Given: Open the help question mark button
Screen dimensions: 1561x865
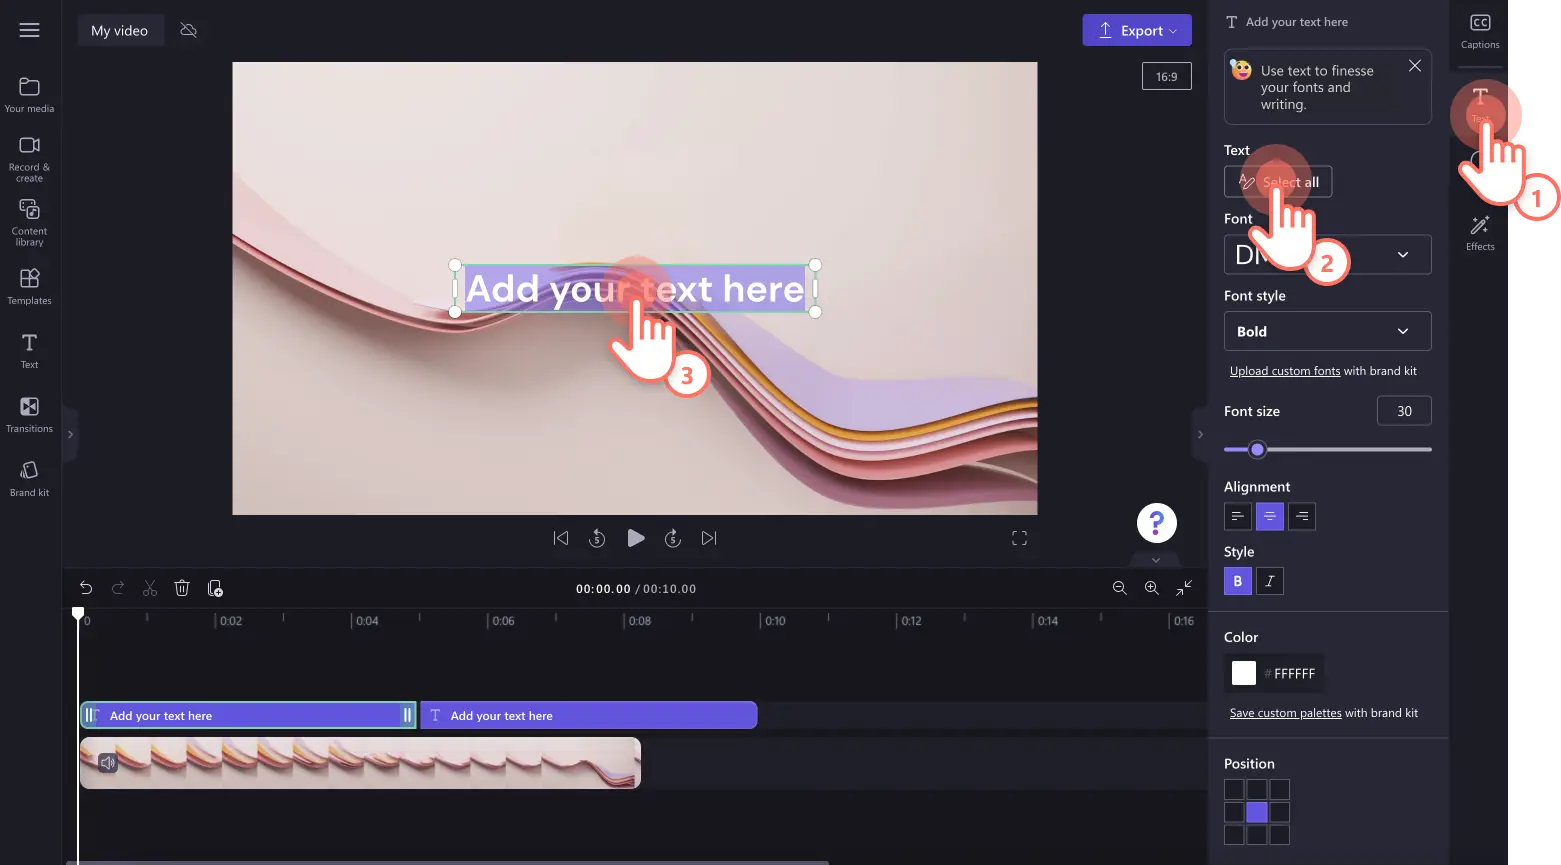Looking at the screenshot, I should pos(1156,523).
